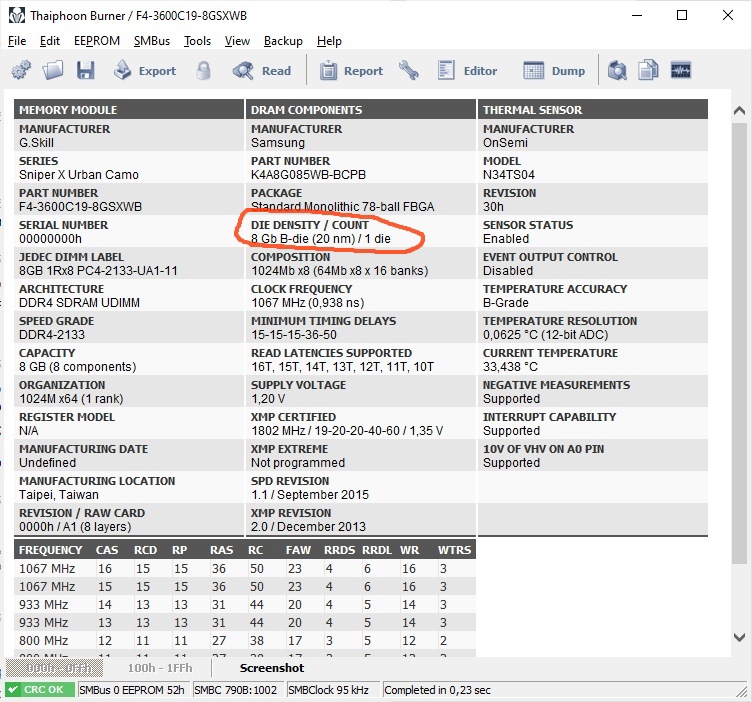The height and width of the screenshot is (702, 752).
Task: Click the scrollbar down arrow
Action: click(739, 637)
